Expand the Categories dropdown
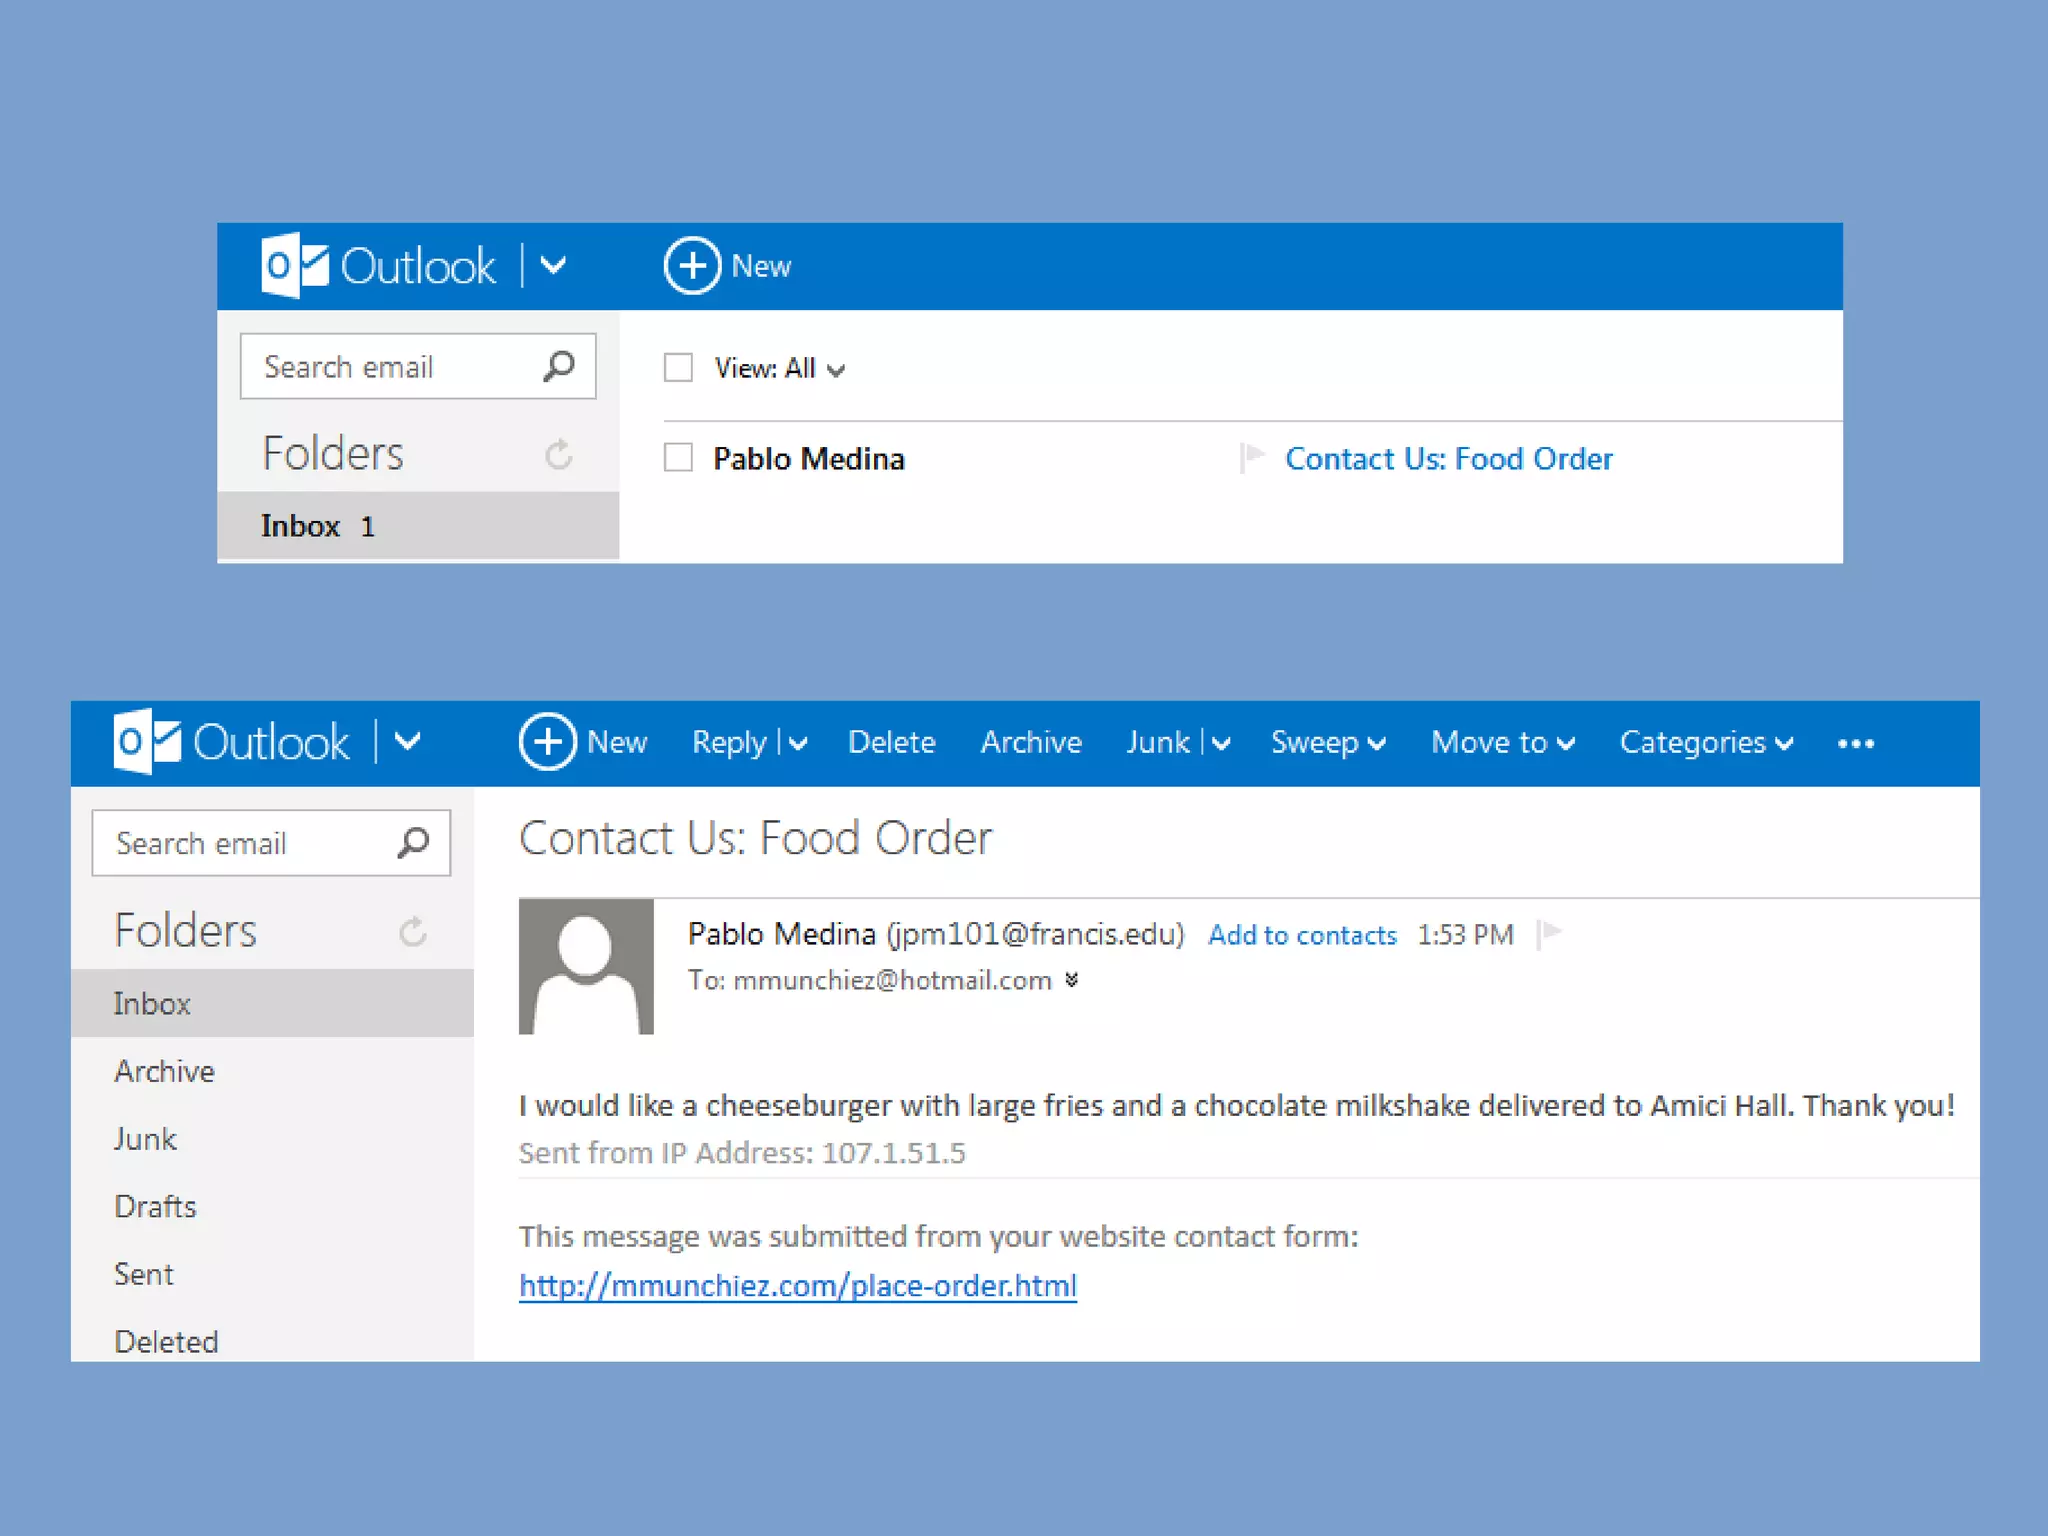 click(1706, 743)
